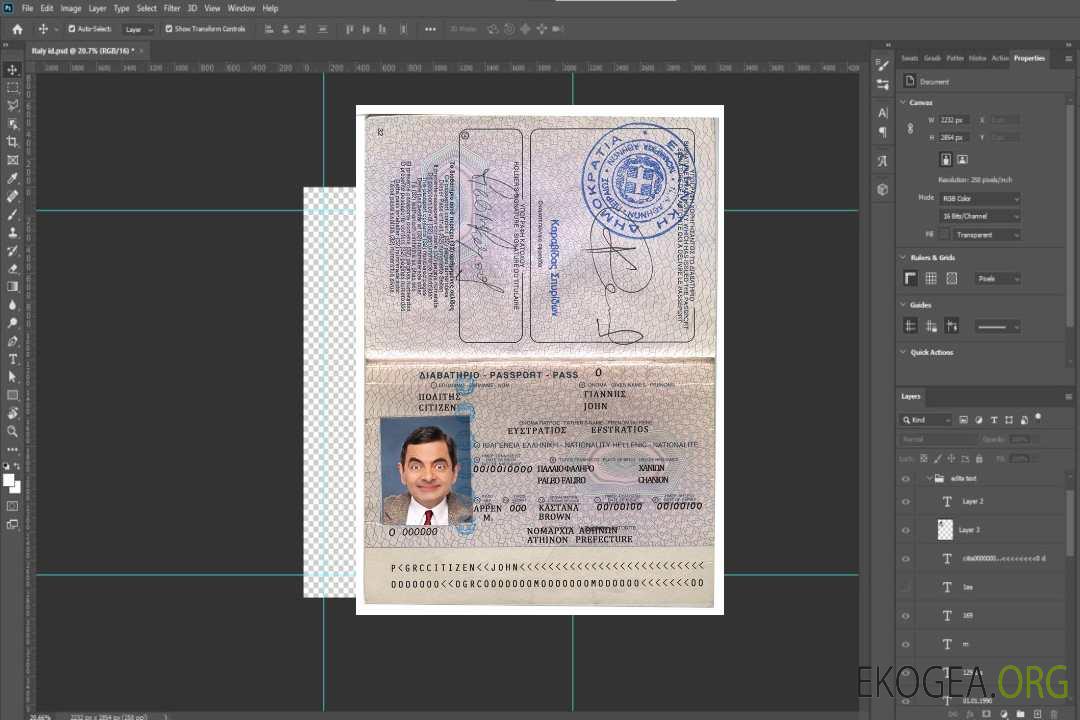Viewport: 1080px width, 720px height.
Task: Open the Layers panel menu button
Action: (1068, 397)
